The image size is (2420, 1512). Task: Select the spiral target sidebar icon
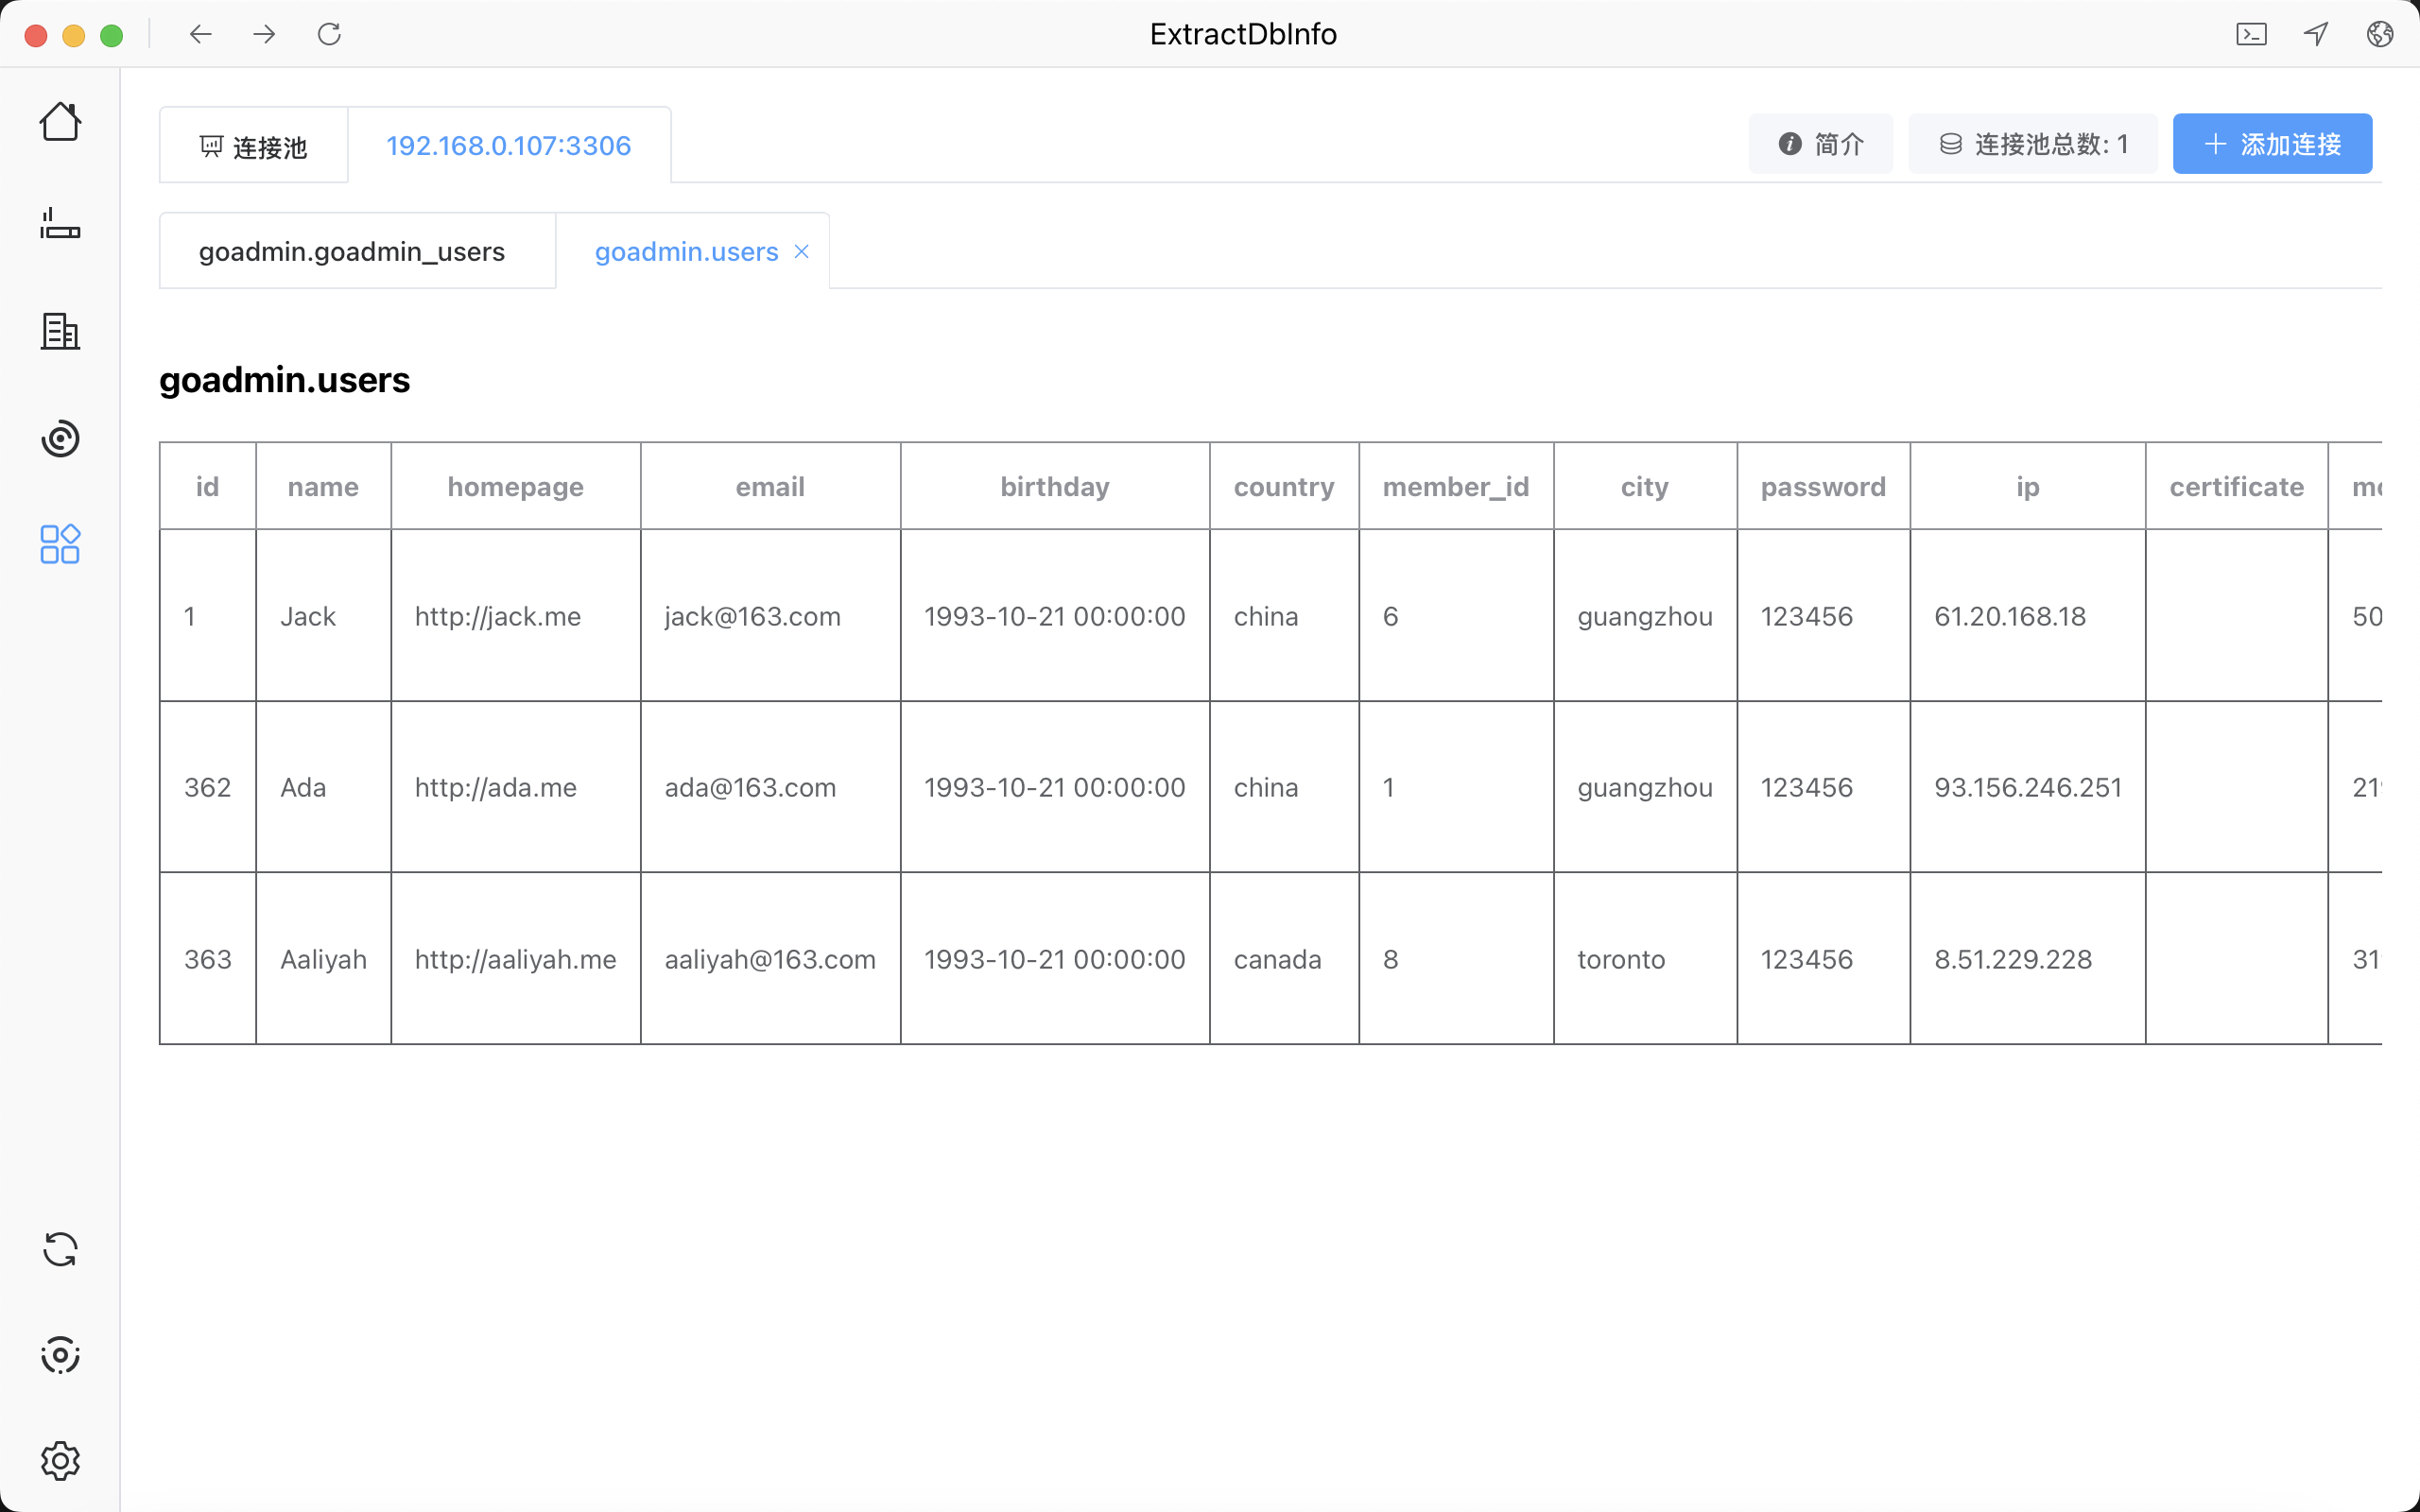click(60, 438)
